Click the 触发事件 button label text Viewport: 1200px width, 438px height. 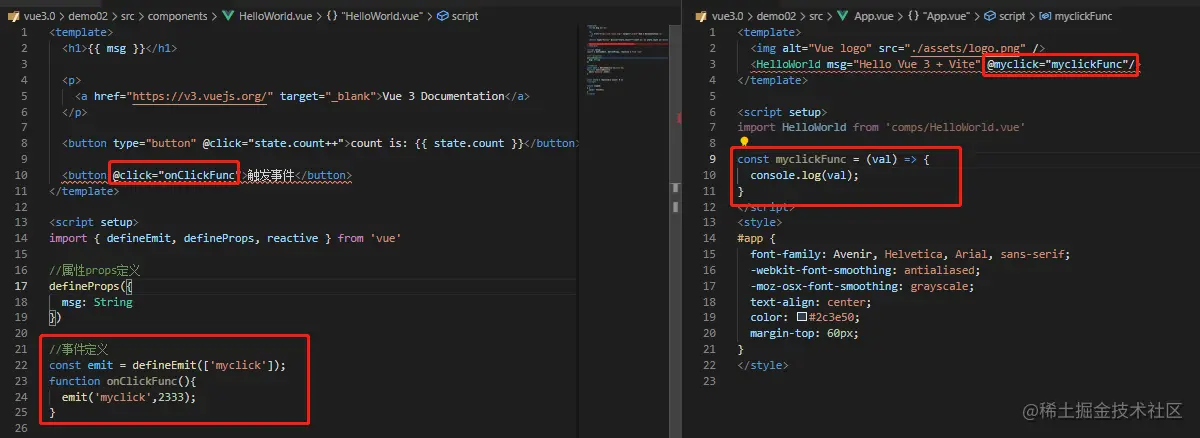click(270, 175)
